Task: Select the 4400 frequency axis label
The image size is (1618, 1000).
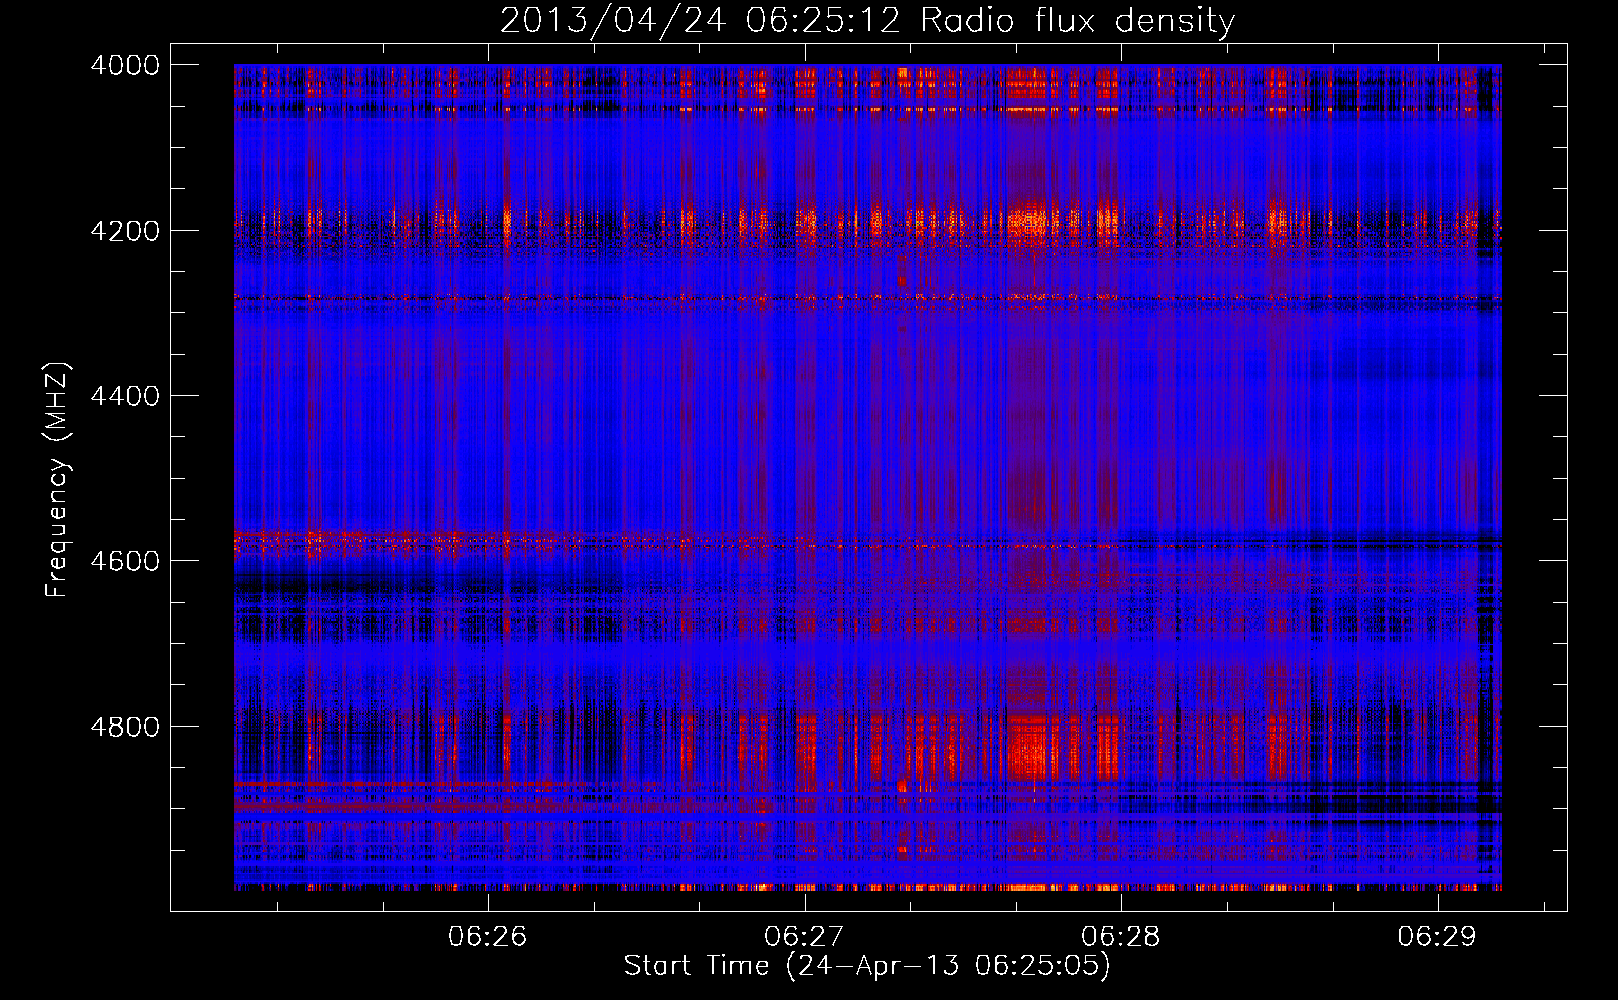Action: (x=125, y=396)
